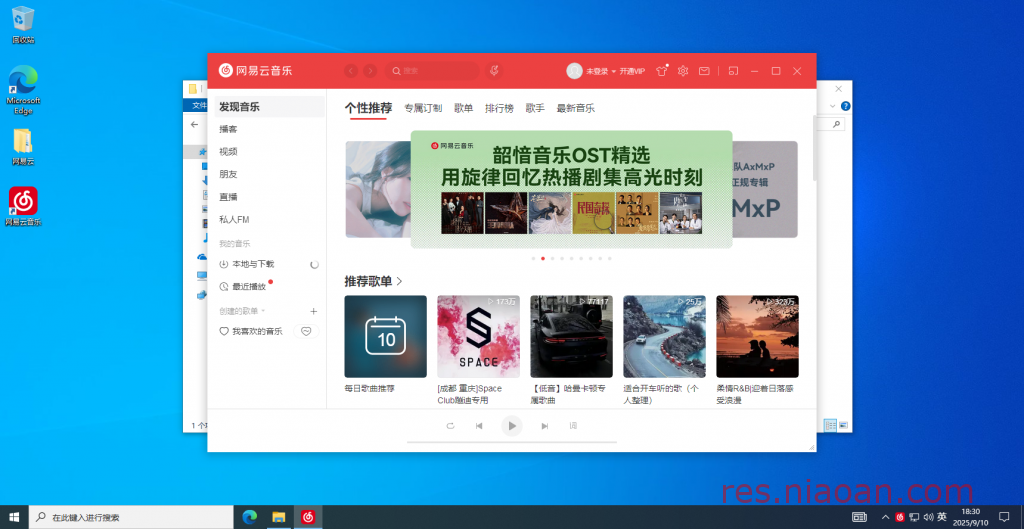This screenshot has width=1024, height=529.
Task: Open the skin theme shirt icon
Action: (662, 71)
